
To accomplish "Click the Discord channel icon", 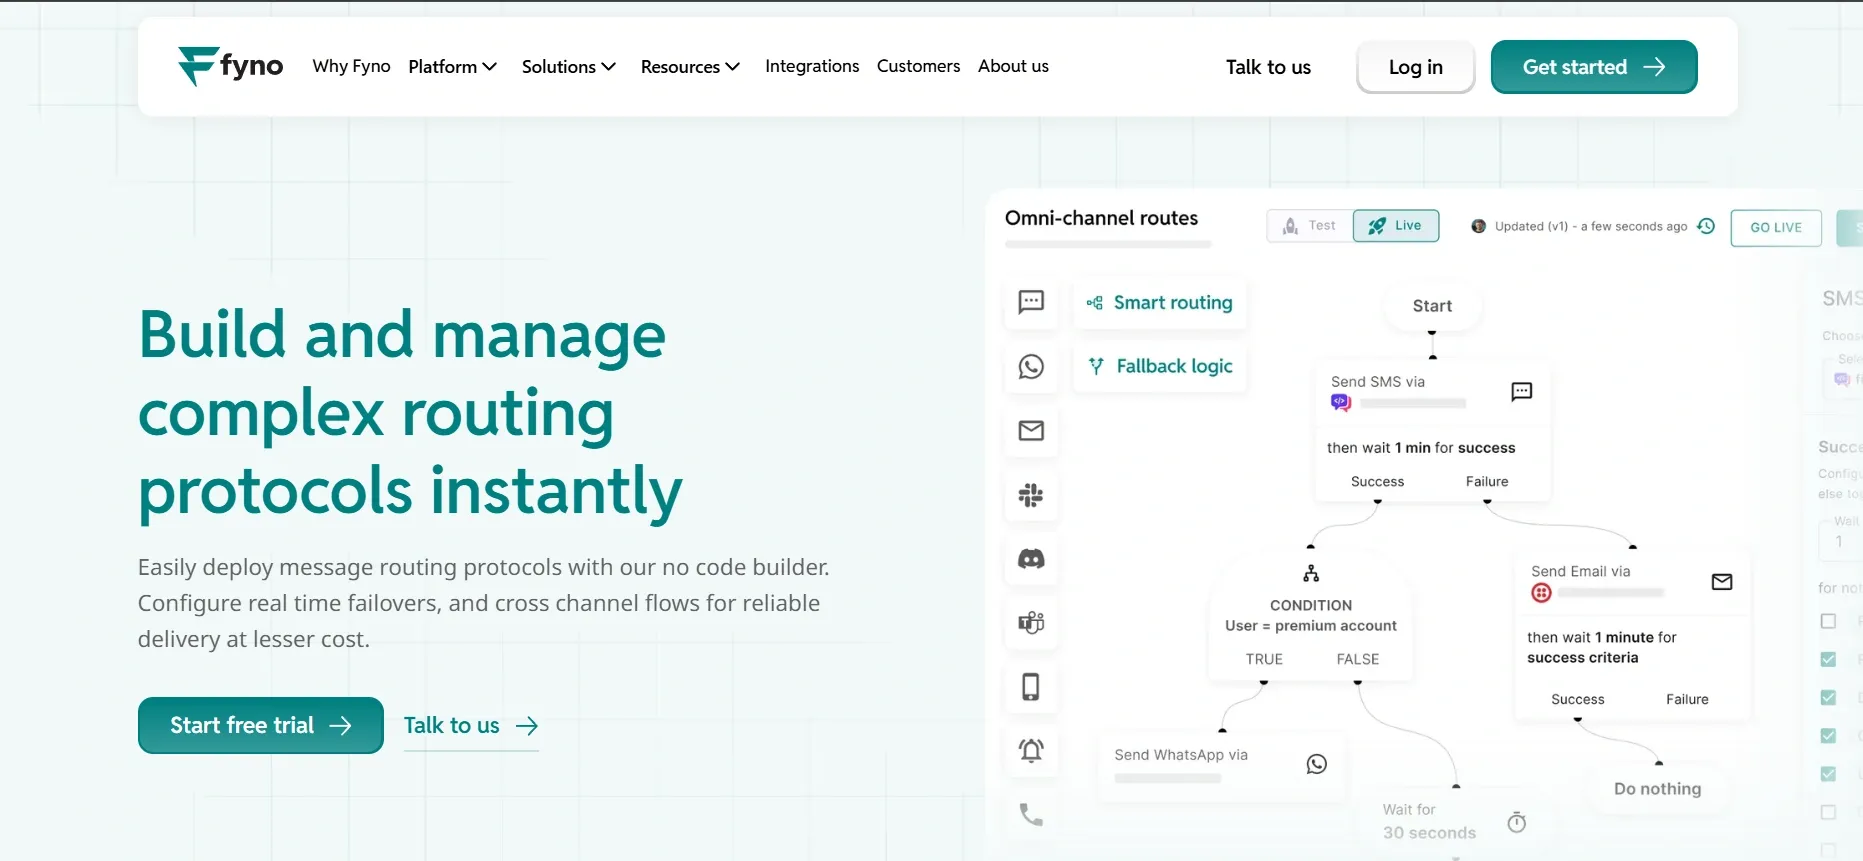I will click(1031, 559).
